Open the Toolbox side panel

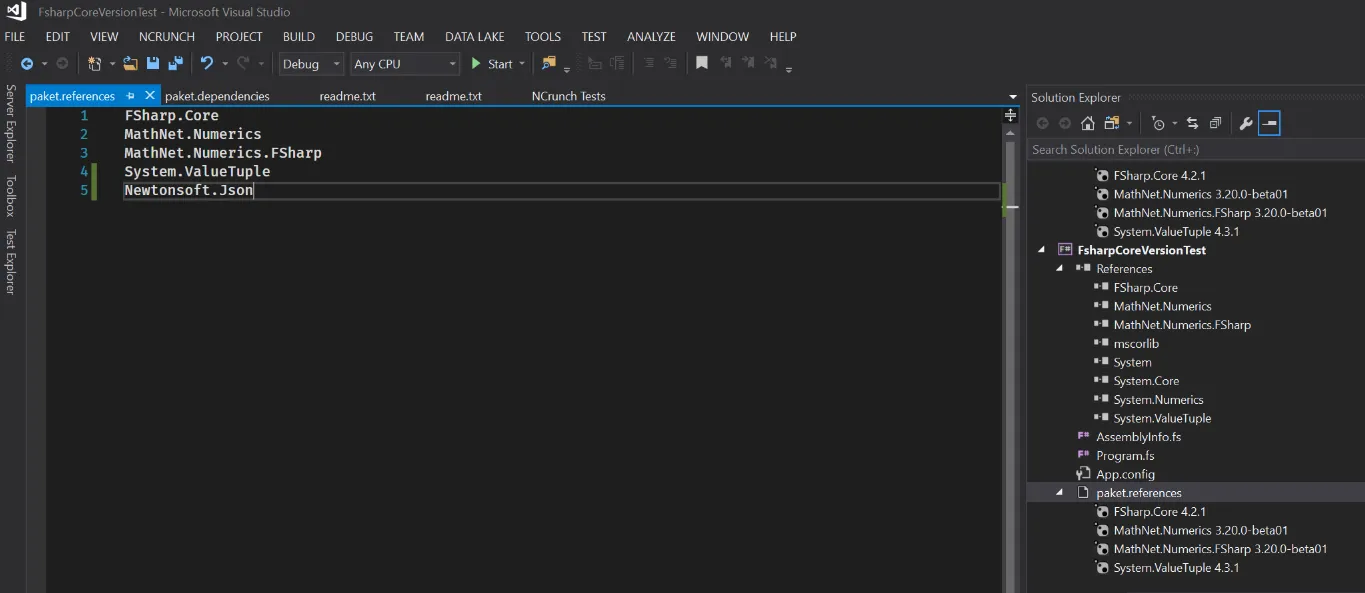pyautogui.click(x=11, y=196)
